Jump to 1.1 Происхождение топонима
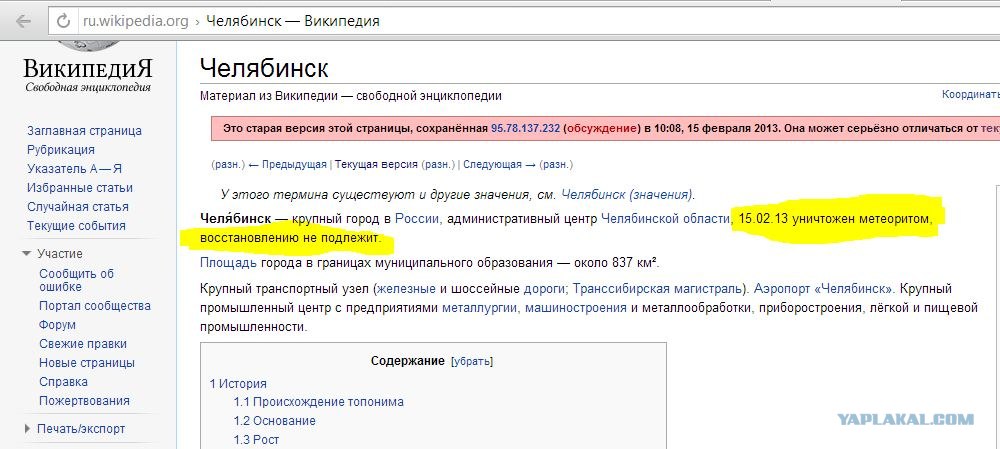Viewport: 1000px width, 449px height. tap(318, 402)
